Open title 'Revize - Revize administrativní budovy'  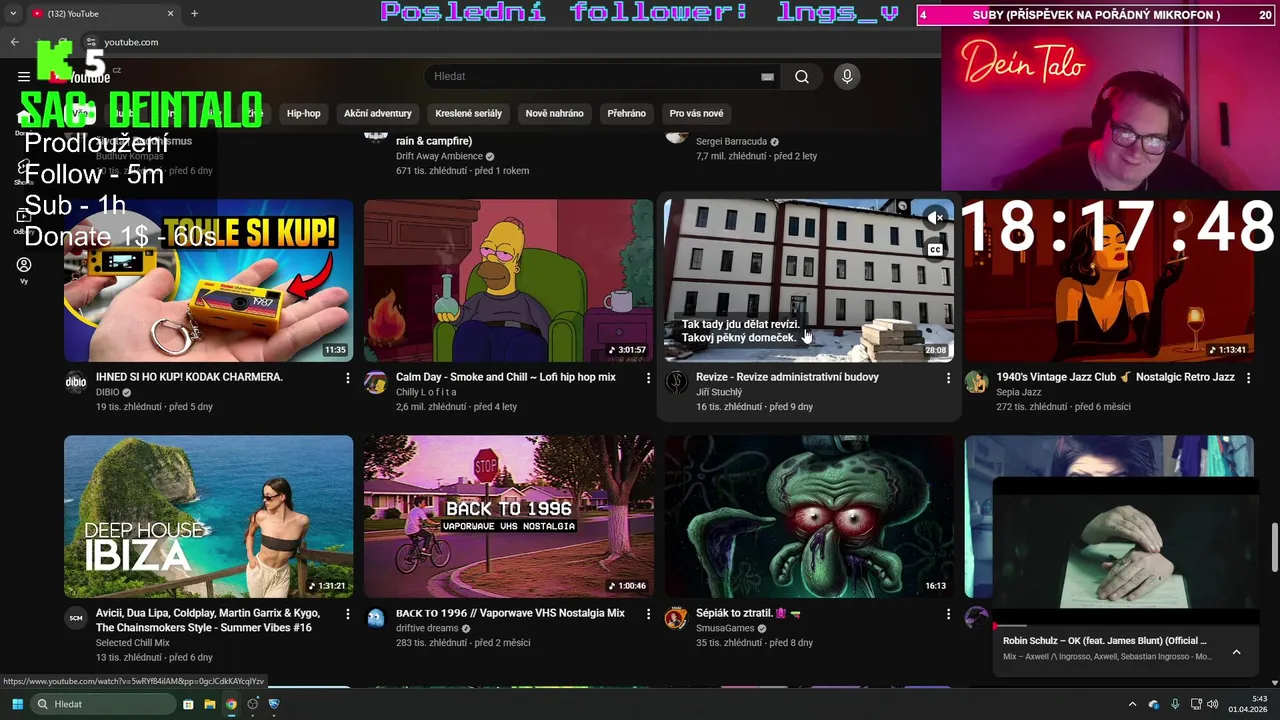(787, 377)
